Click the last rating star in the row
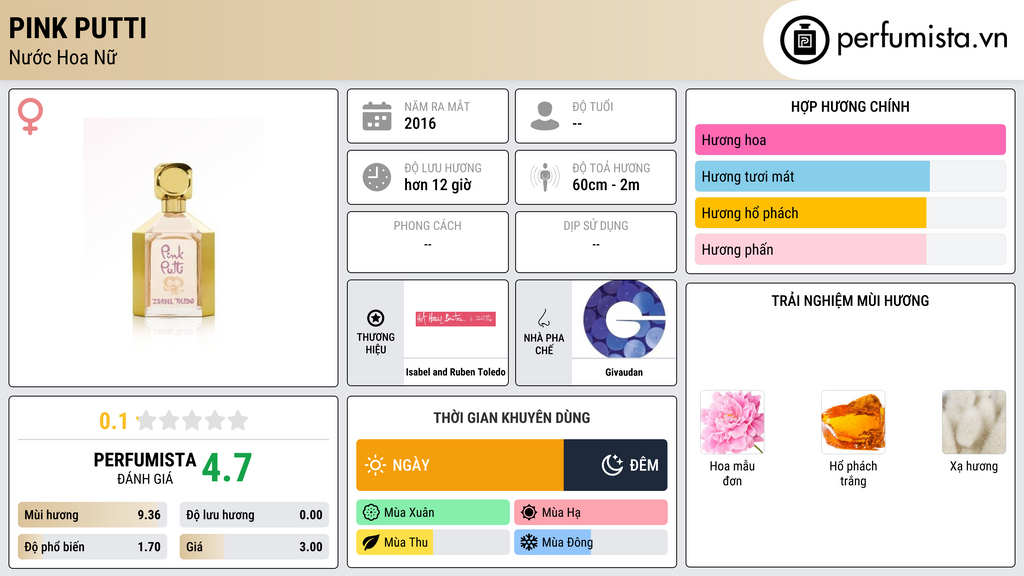This screenshot has height=576, width=1024. (x=238, y=420)
